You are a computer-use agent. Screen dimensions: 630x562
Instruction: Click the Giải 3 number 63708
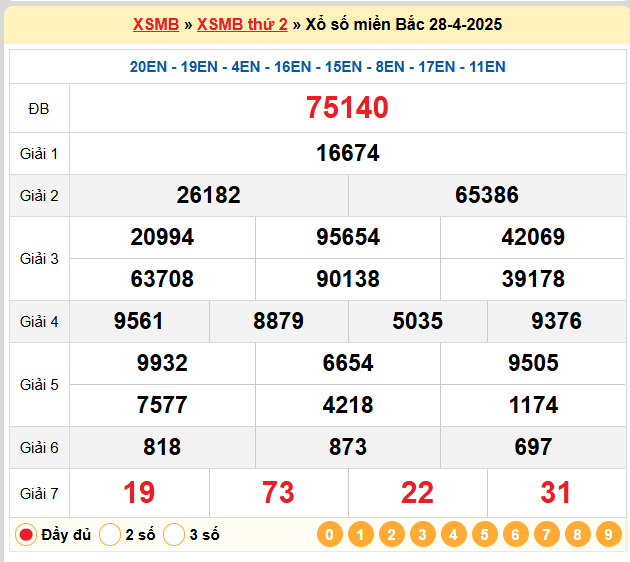coord(162,279)
